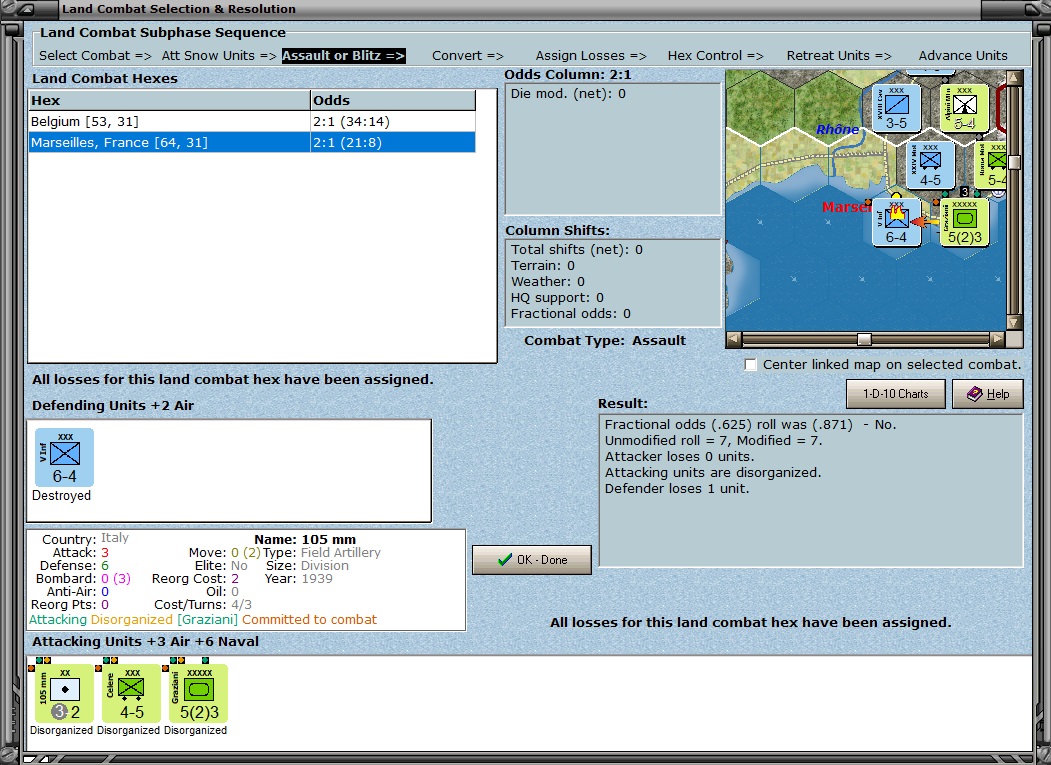The width and height of the screenshot is (1051, 765).
Task: Click map scroll up arrow
Action: coord(1014,78)
